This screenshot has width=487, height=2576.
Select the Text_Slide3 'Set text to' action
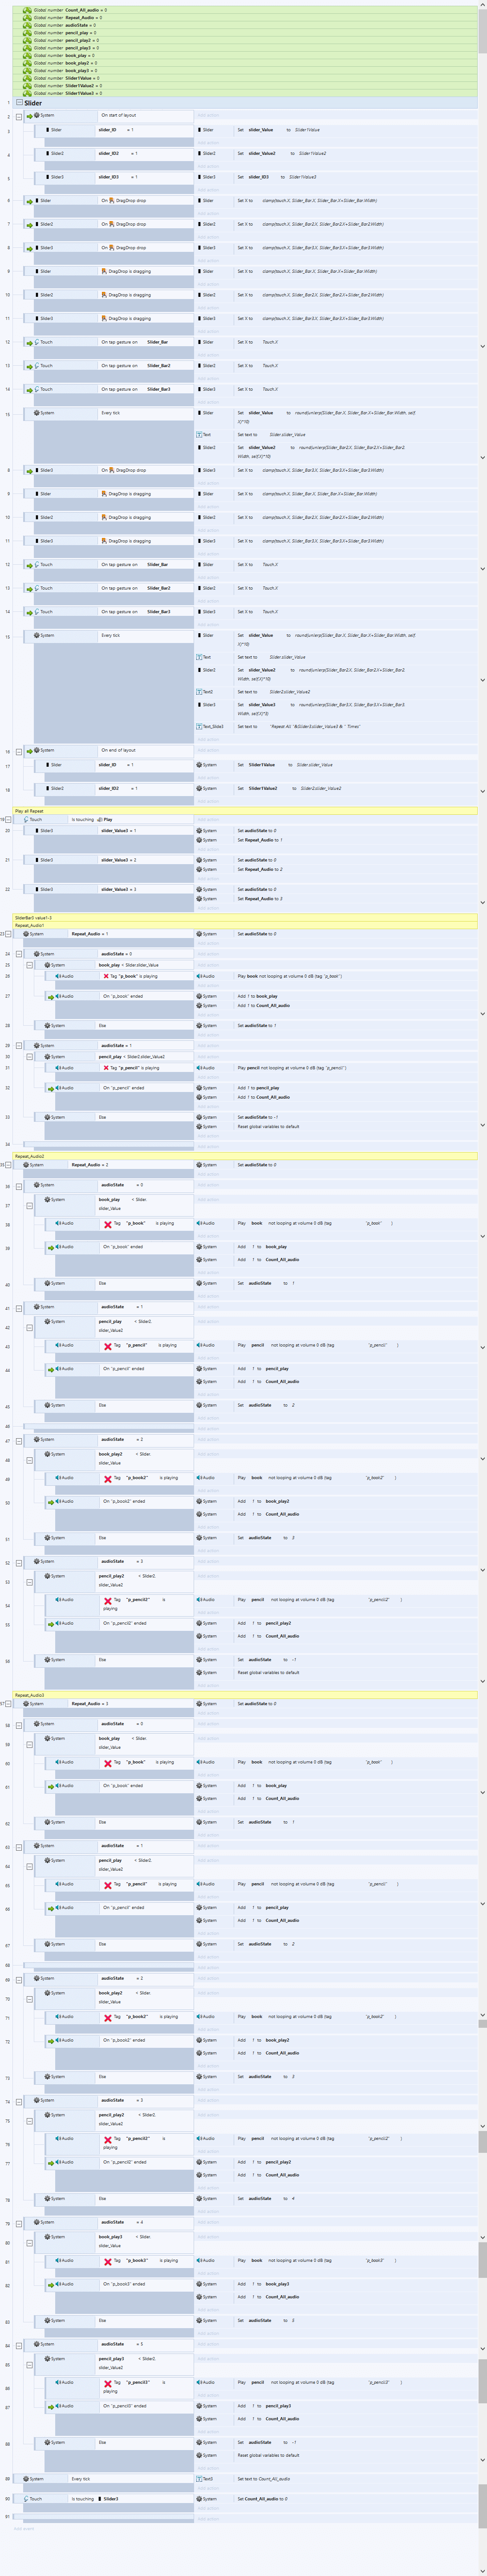coord(336,727)
